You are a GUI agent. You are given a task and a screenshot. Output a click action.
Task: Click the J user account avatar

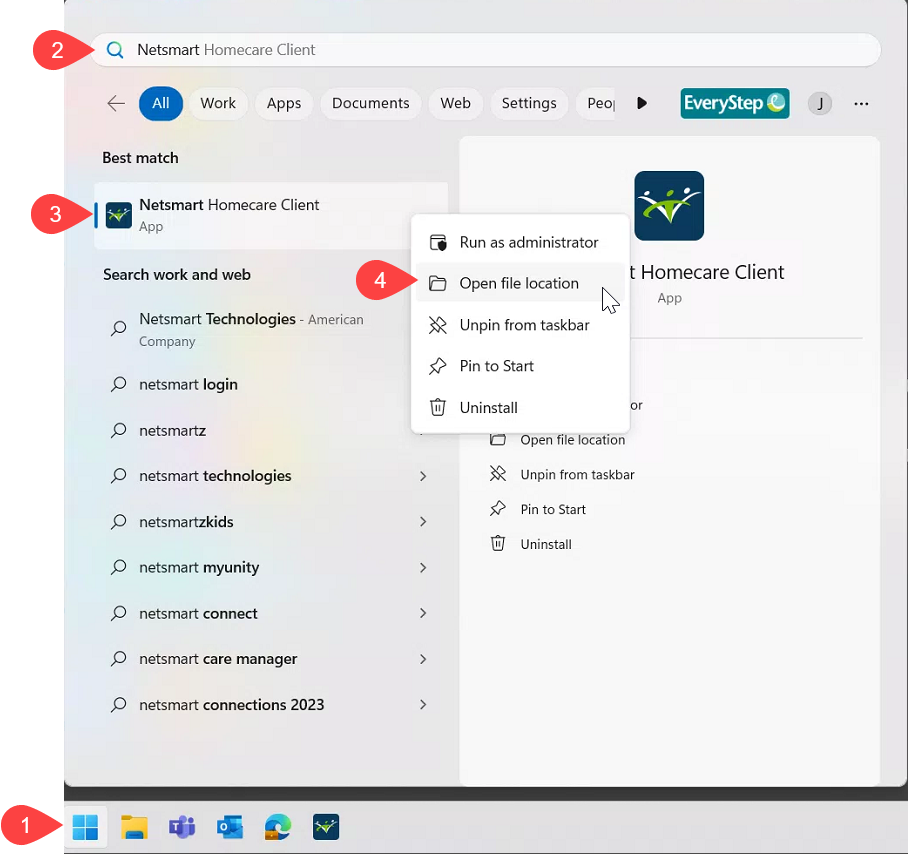pyautogui.click(x=820, y=103)
